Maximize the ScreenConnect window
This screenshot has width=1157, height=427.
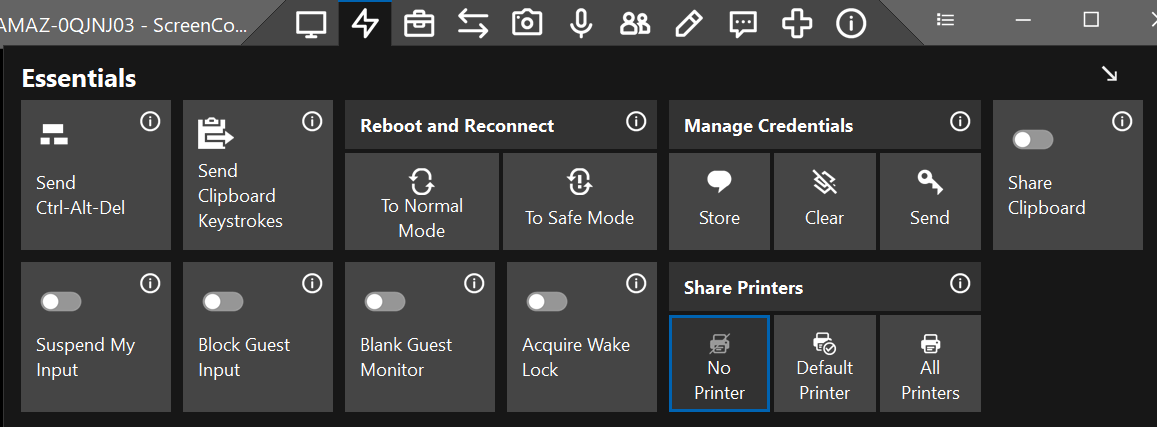tap(1091, 20)
